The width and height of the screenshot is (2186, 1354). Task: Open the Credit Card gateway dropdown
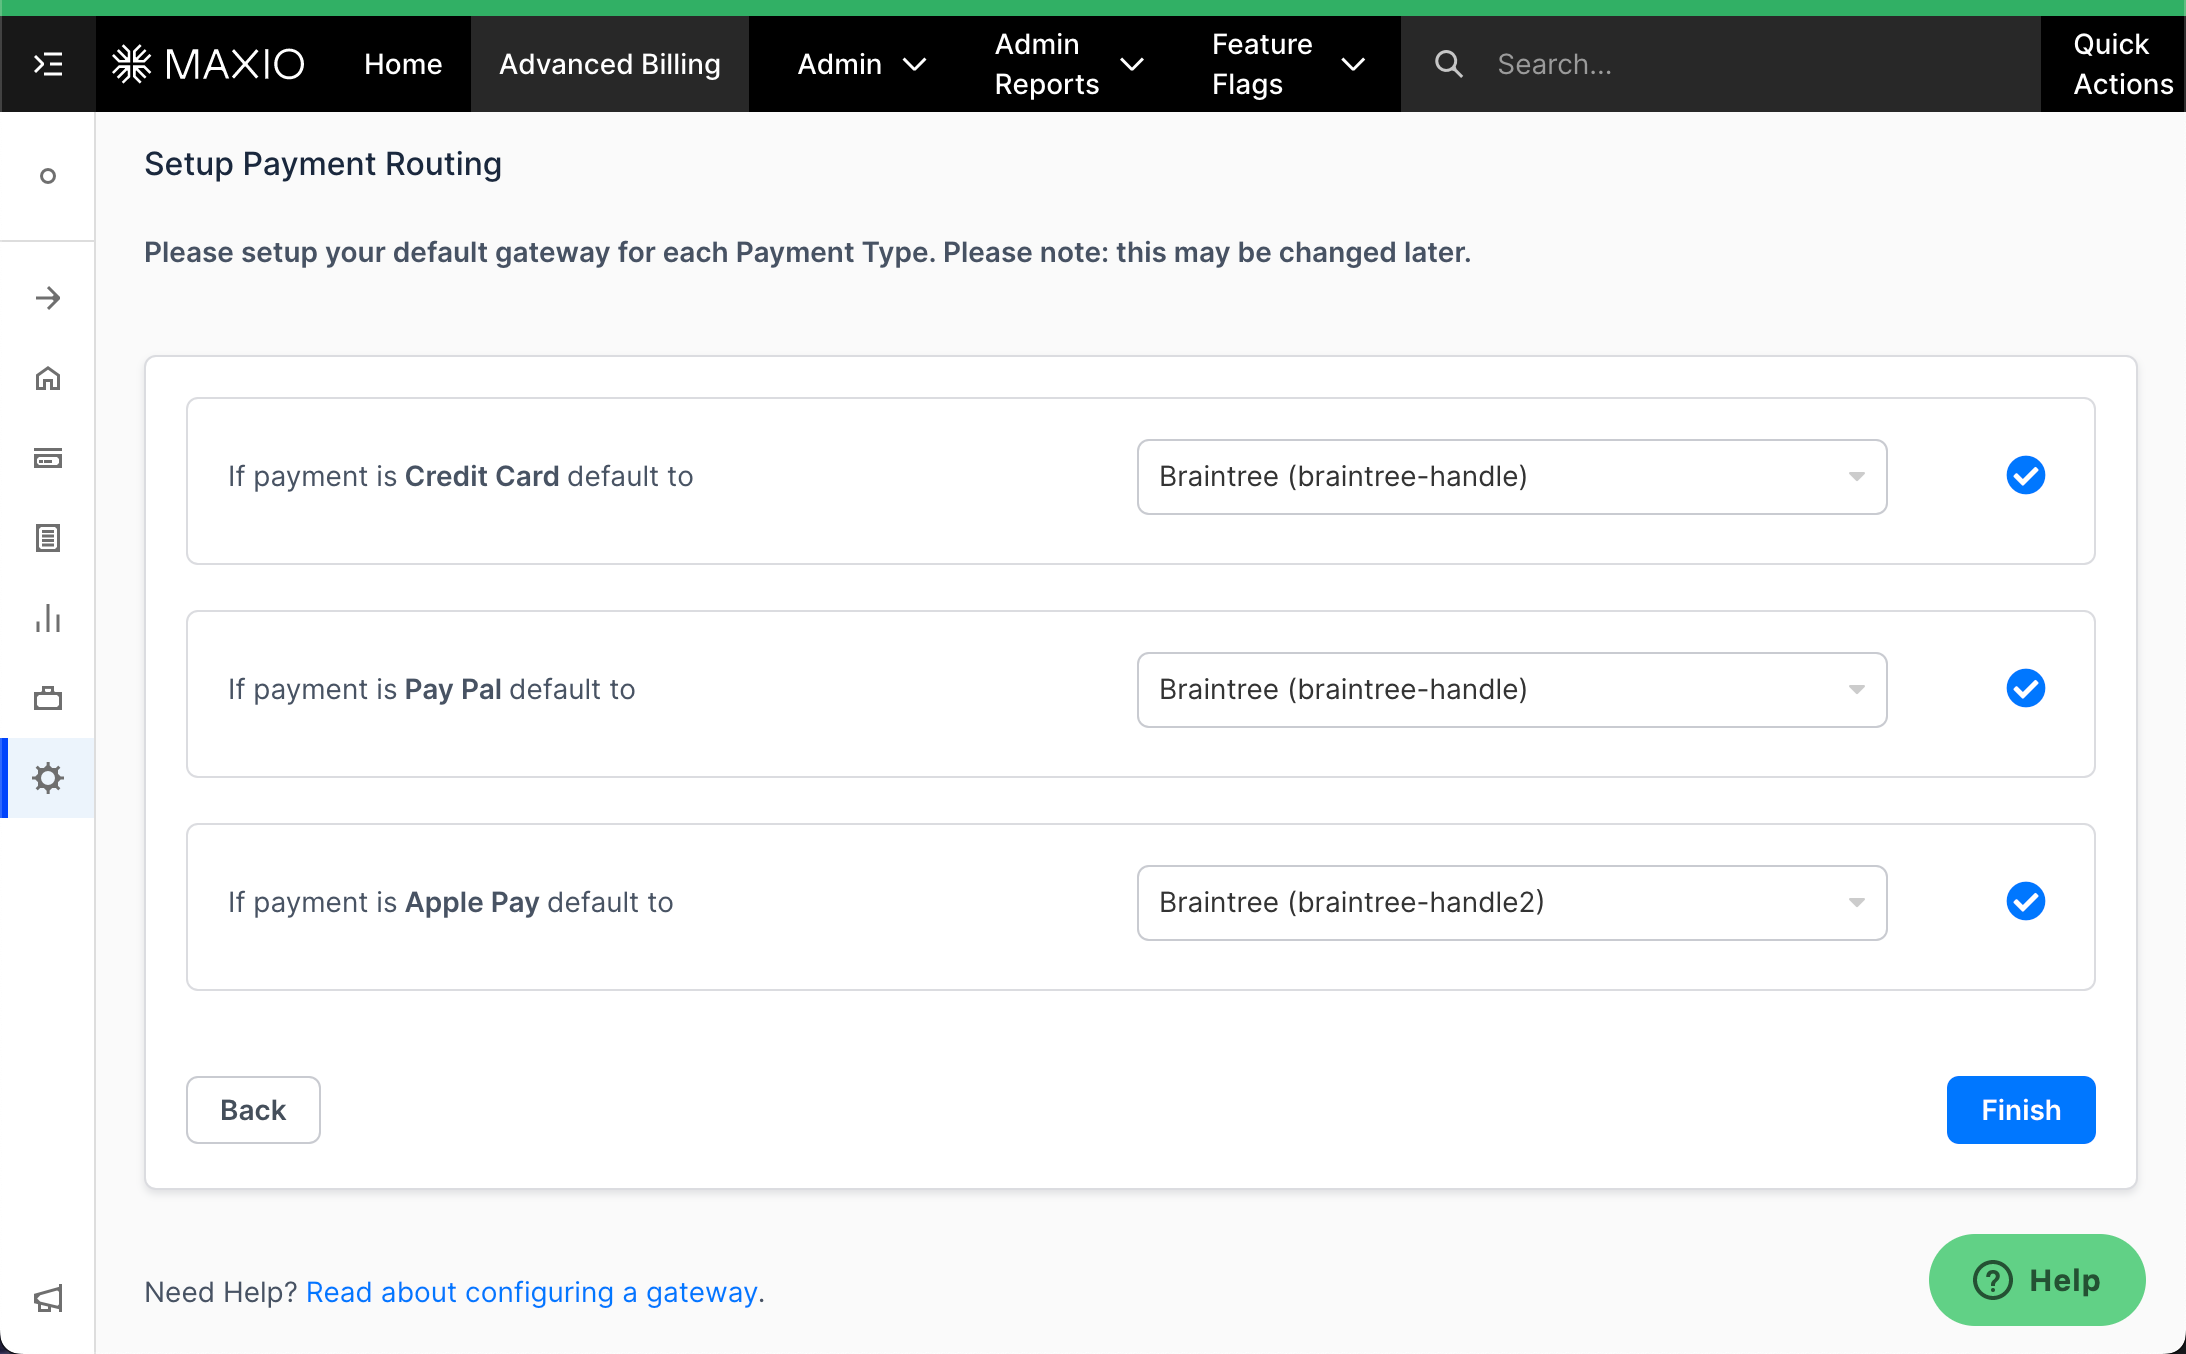[1511, 477]
